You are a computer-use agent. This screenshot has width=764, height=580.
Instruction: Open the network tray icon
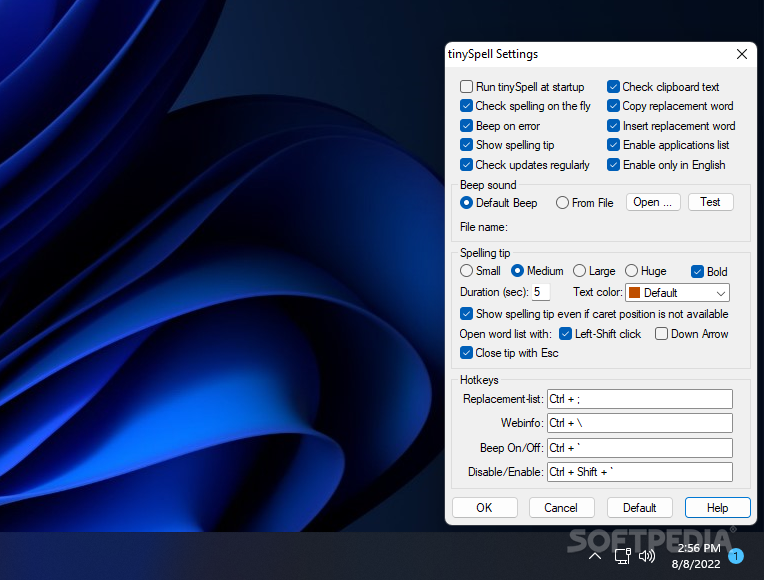(622, 556)
